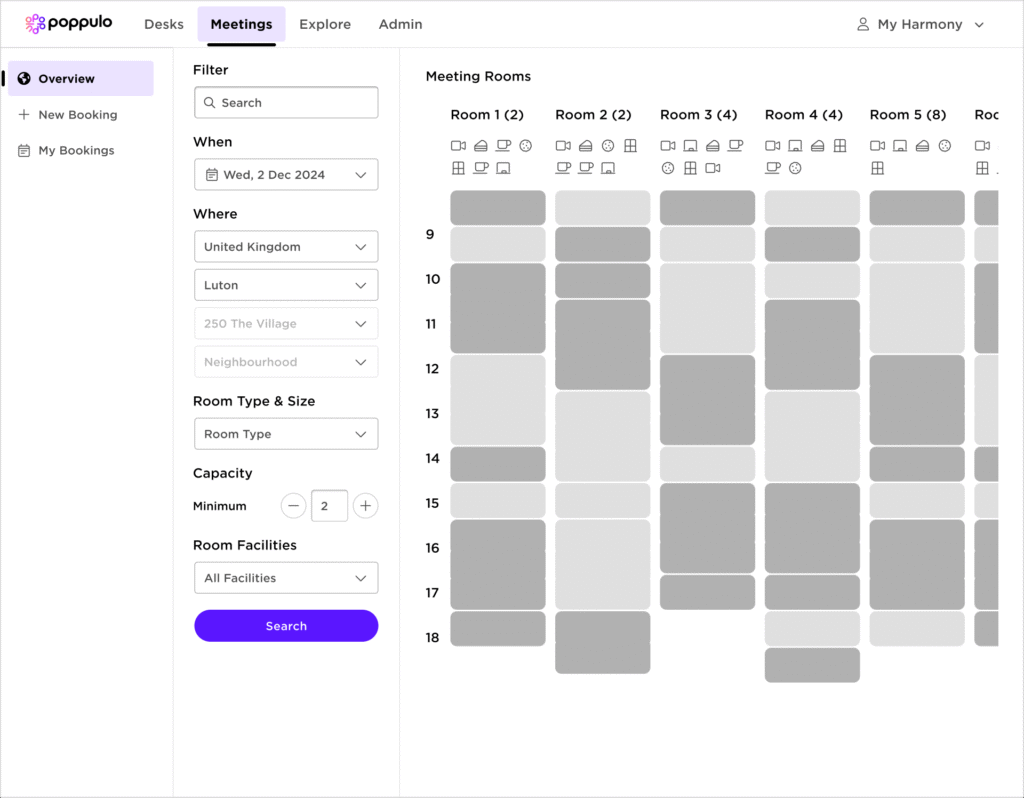Increase minimum capacity with the plus button

[366, 506]
